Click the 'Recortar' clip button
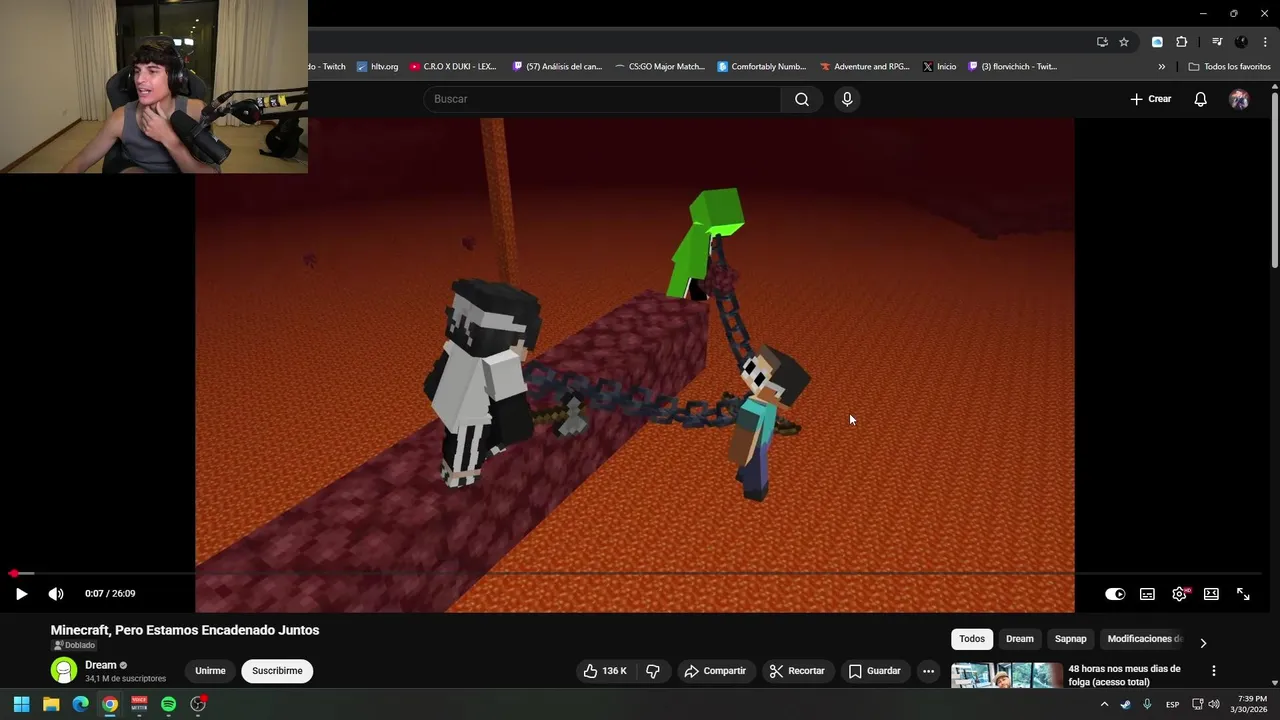This screenshot has height=720, width=1280. pos(797,671)
